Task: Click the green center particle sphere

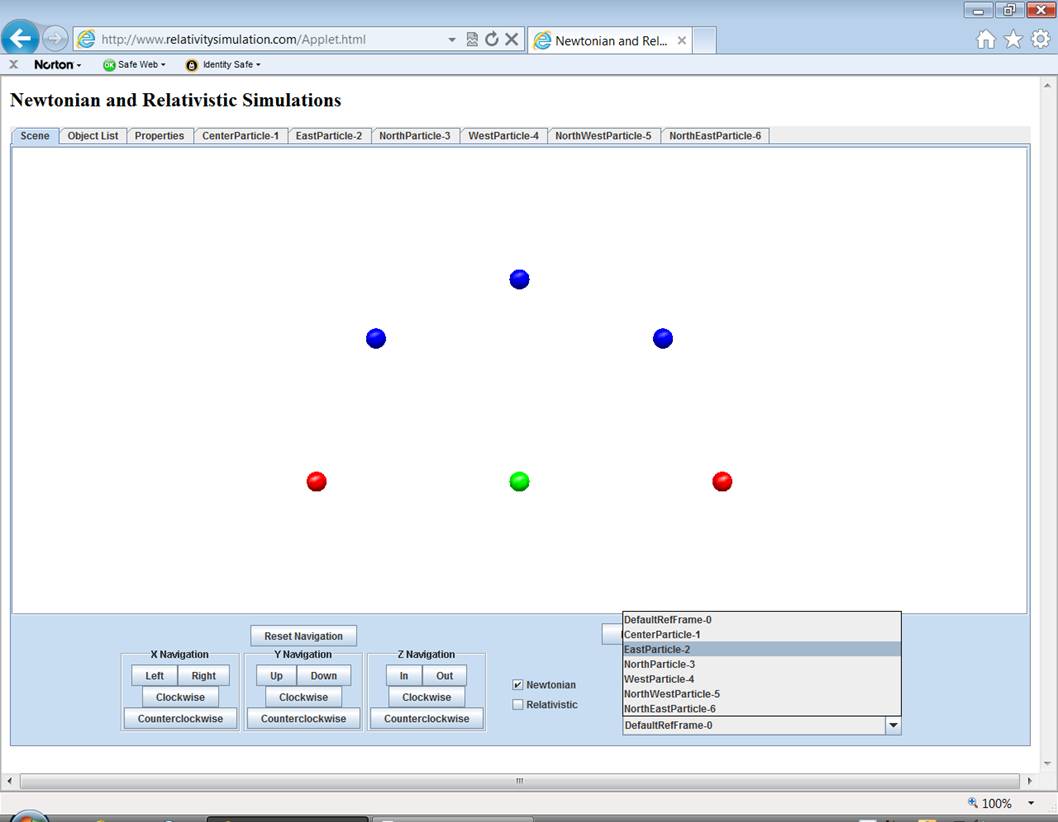Action: (519, 482)
